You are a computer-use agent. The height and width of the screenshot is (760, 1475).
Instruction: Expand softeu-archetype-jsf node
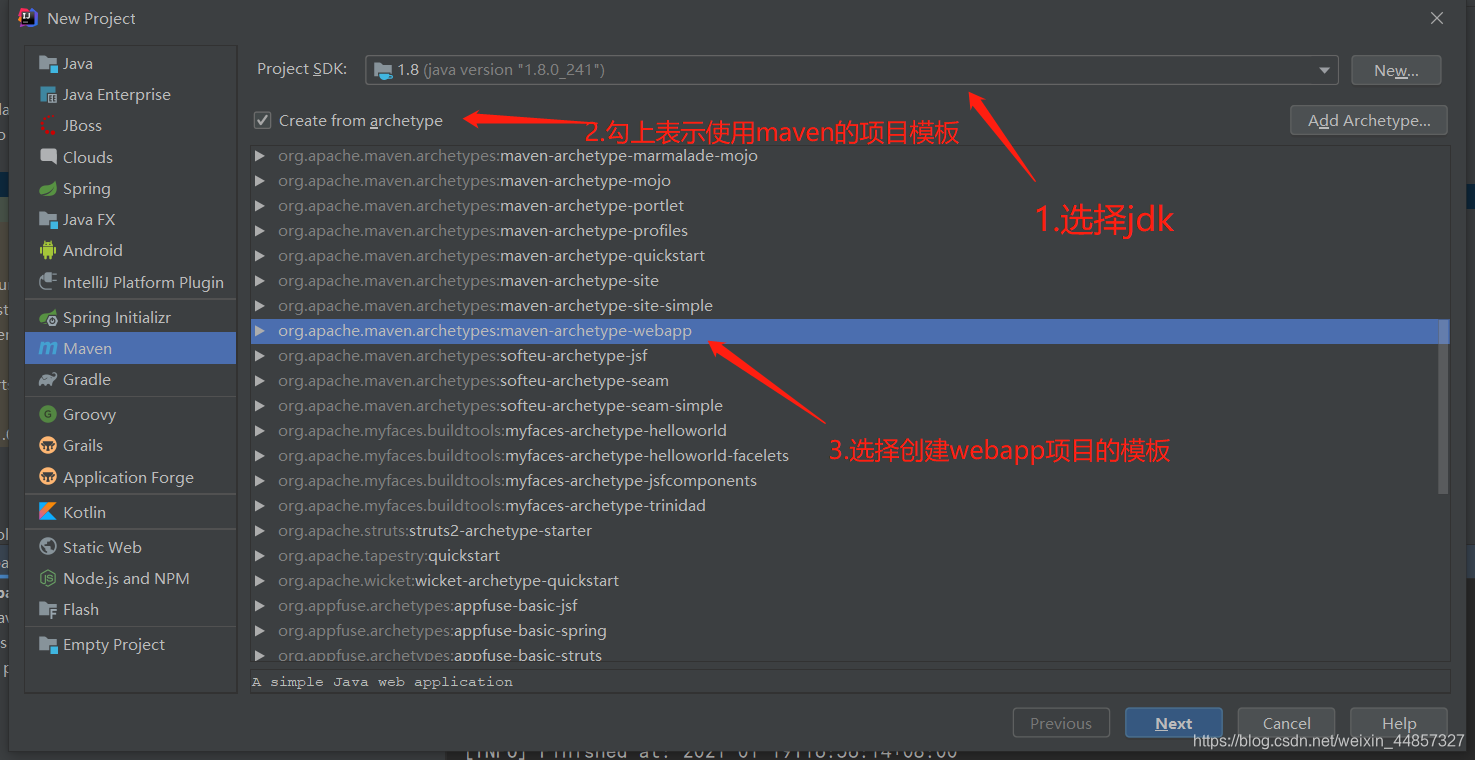(x=260, y=356)
